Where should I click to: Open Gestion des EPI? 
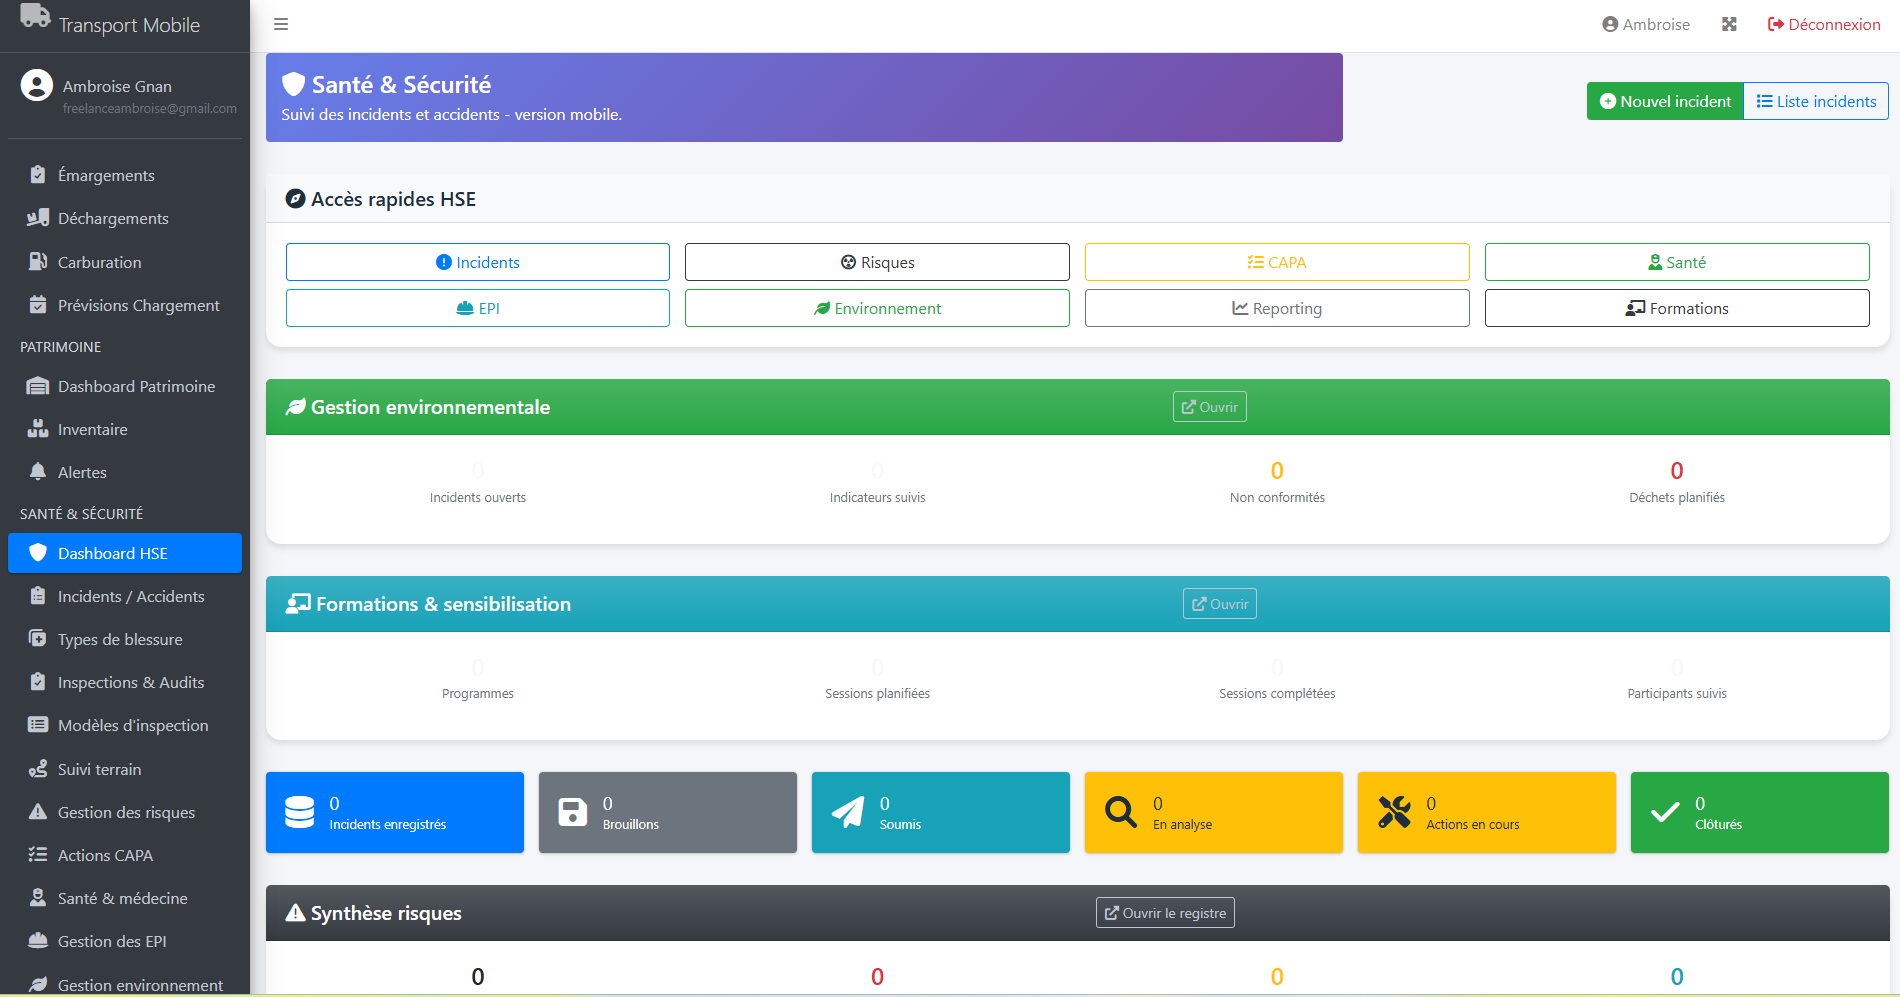[112, 941]
